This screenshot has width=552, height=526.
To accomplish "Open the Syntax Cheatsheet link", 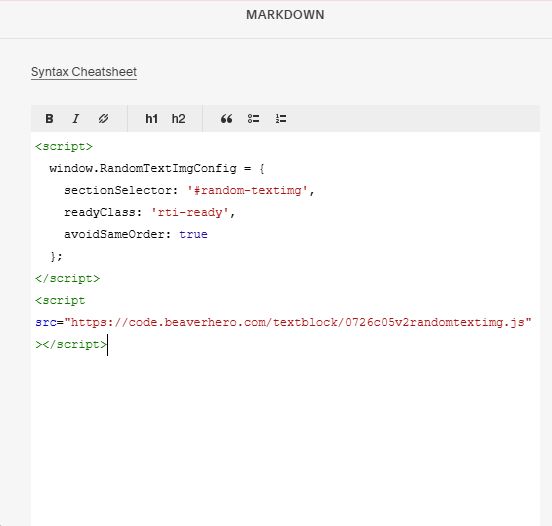I will tap(84, 72).
